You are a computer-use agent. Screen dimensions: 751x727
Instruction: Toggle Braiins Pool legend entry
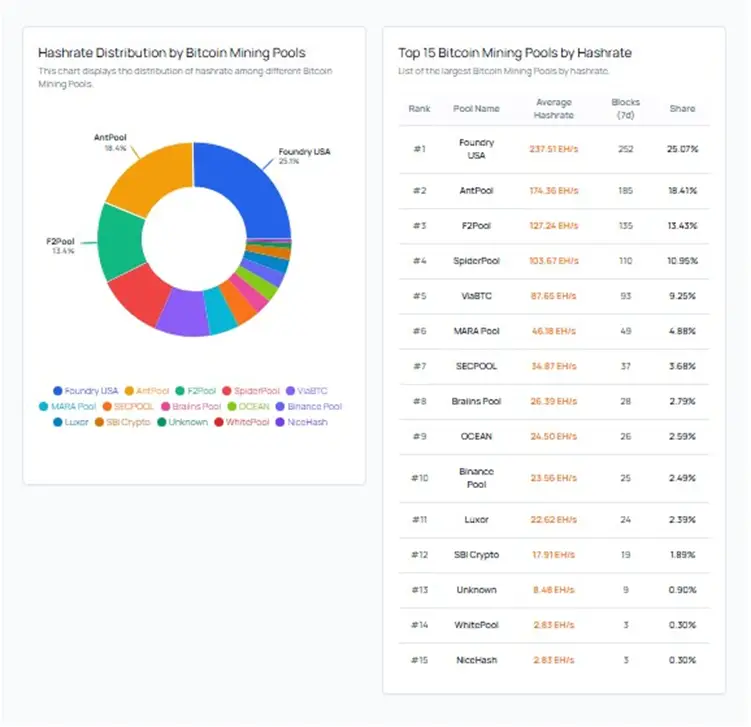[x=191, y=407]
